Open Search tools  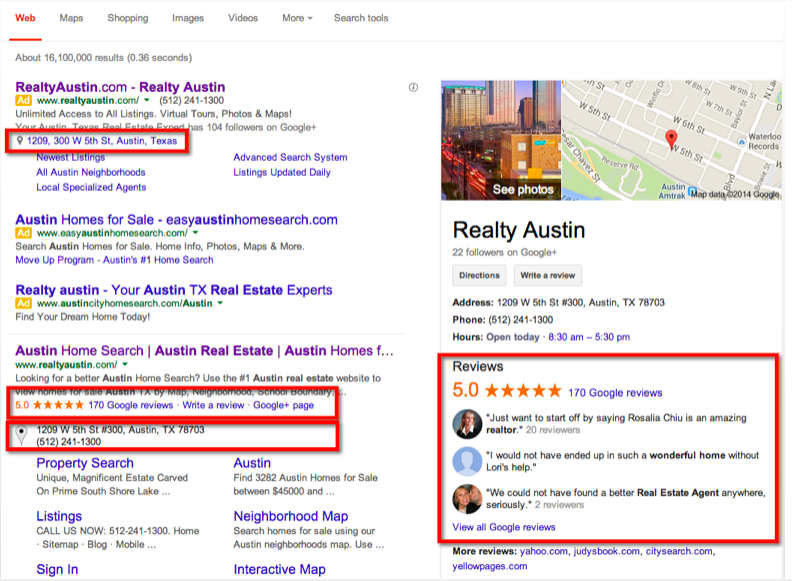pyautogui.click(x=361, y=18)
